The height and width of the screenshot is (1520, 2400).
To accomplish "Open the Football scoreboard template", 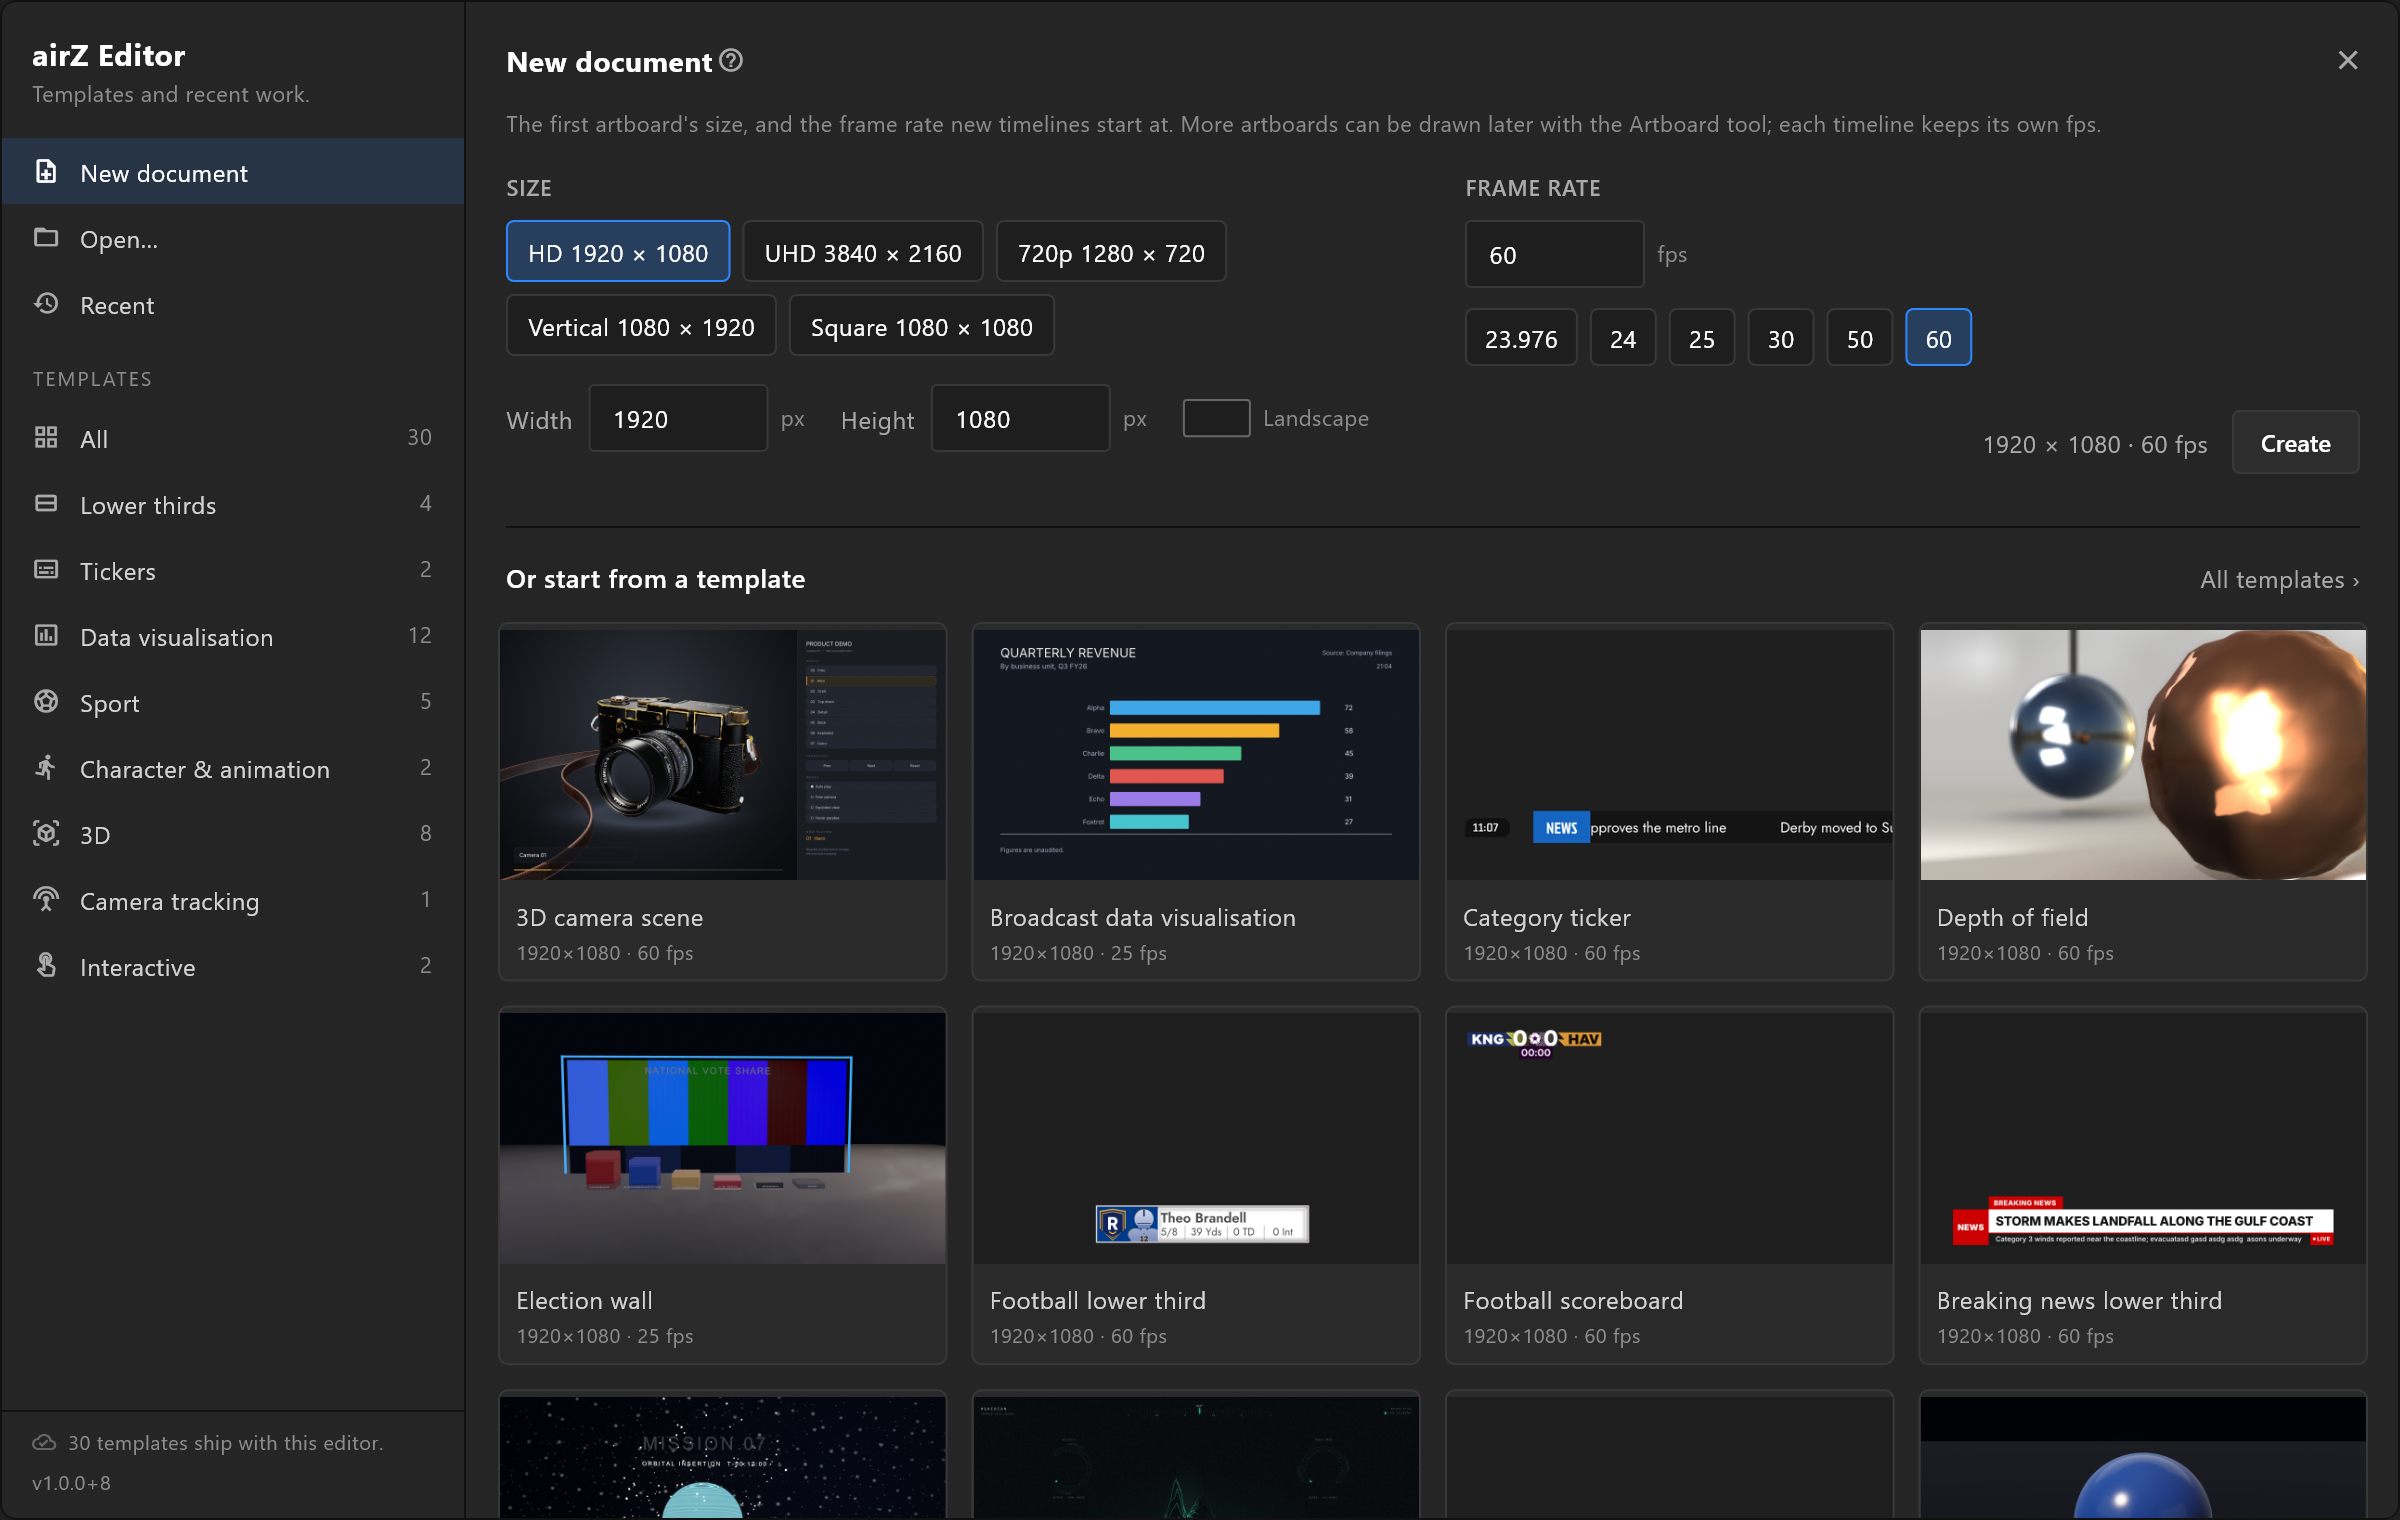I will 1670,1185.
